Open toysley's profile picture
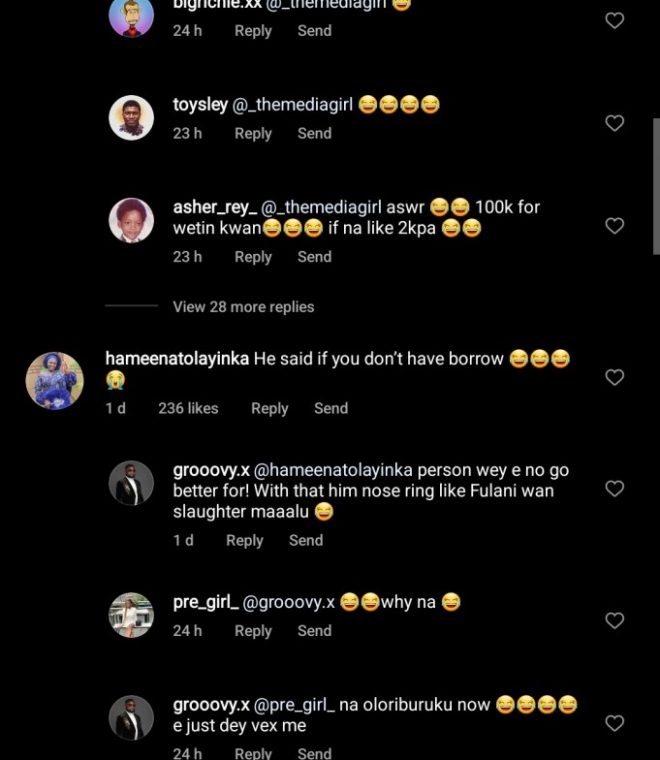Viewport: 660px width, 760px height. [131, 118]
